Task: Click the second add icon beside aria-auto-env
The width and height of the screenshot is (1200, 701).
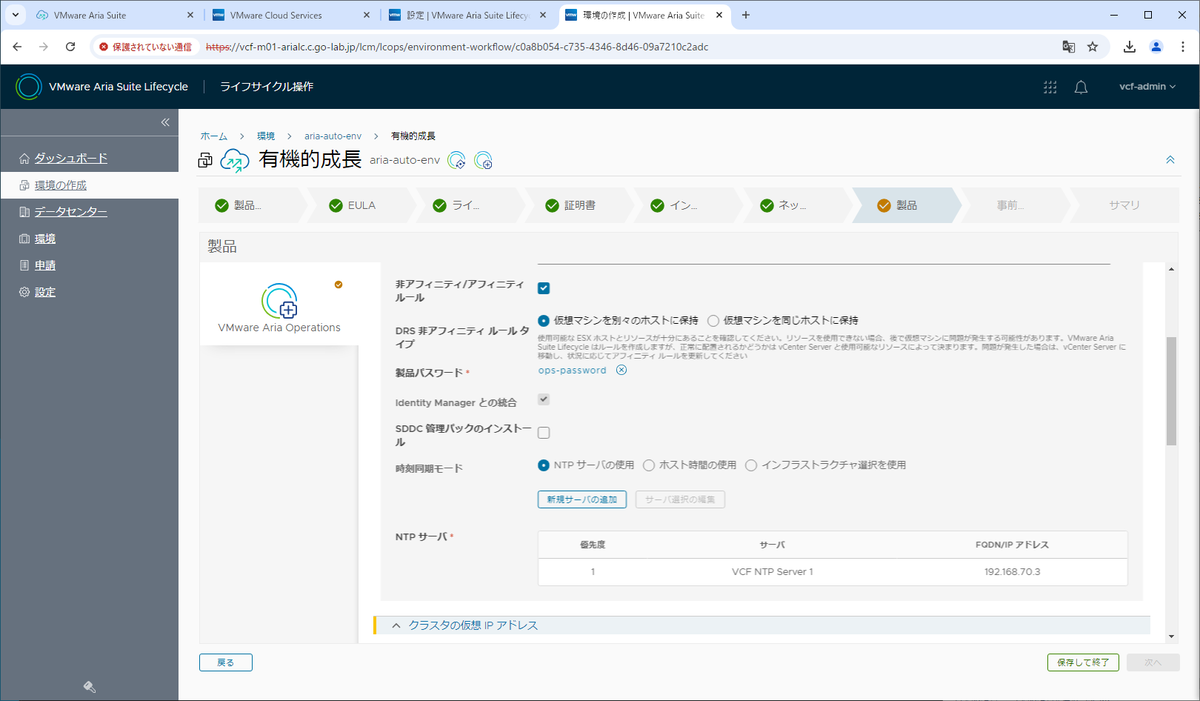Action: pyautogui.click(x=483, y=160)
